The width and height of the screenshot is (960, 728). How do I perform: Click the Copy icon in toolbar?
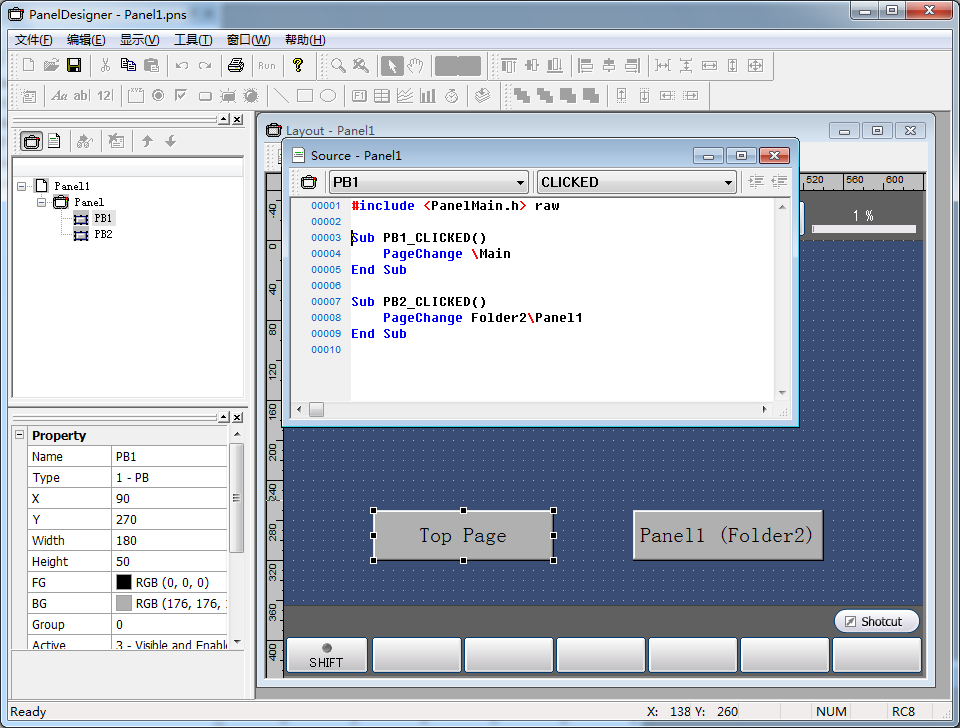click(x=128, y=66)
